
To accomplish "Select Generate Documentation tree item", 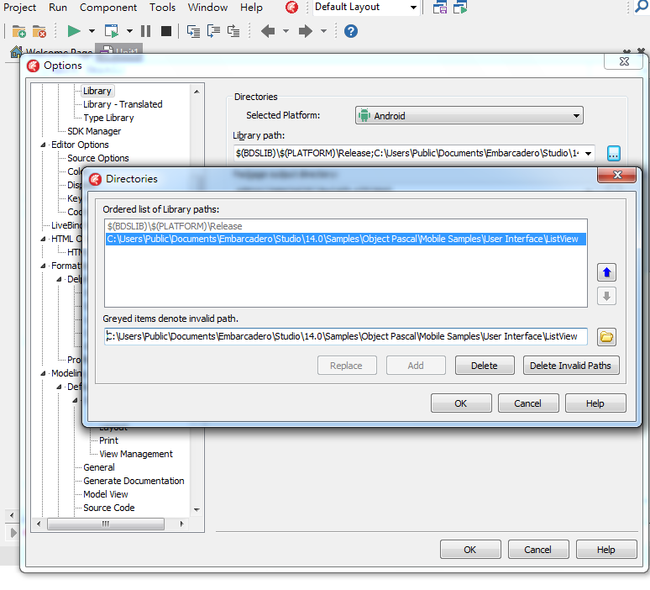I will click(x=134, y=481).
